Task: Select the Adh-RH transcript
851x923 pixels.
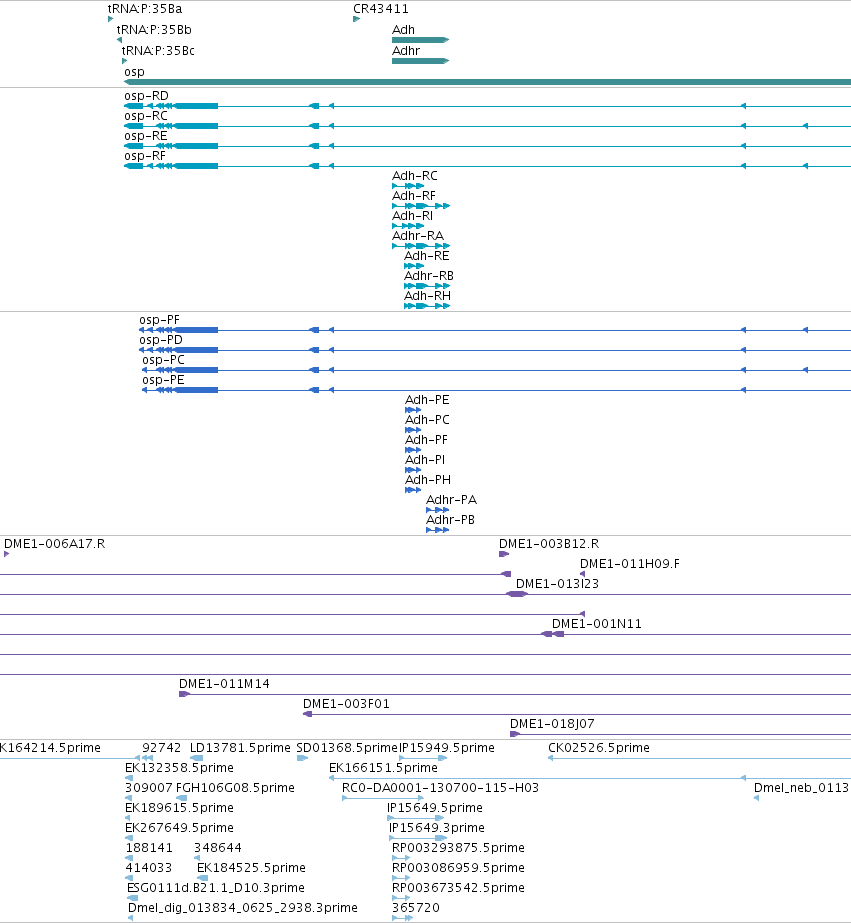Action: (427, 306)
